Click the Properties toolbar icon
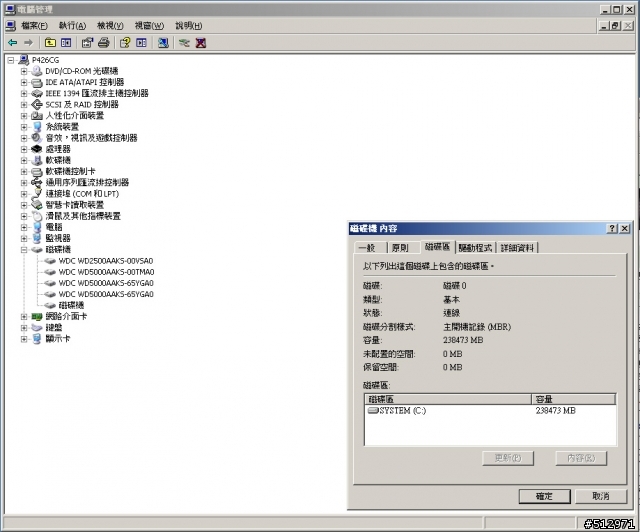 (87, 43)
